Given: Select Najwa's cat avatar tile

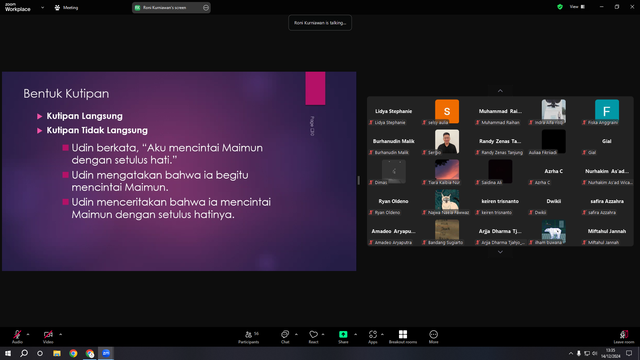Looking at the screenshot, I should coord(447,200).
